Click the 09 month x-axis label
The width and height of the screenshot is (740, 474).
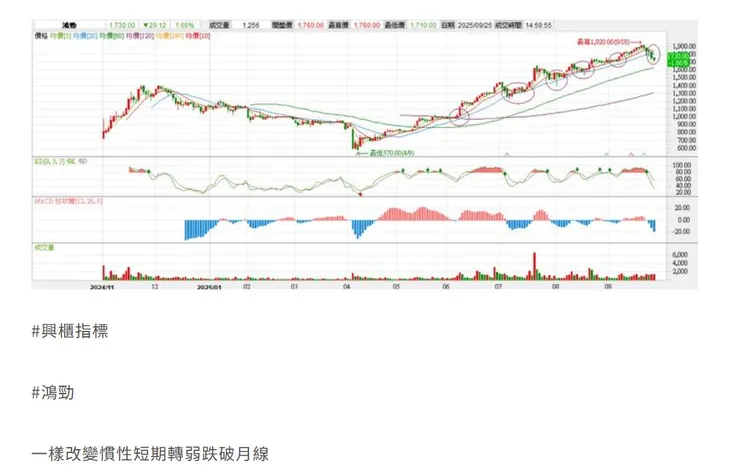608,287
